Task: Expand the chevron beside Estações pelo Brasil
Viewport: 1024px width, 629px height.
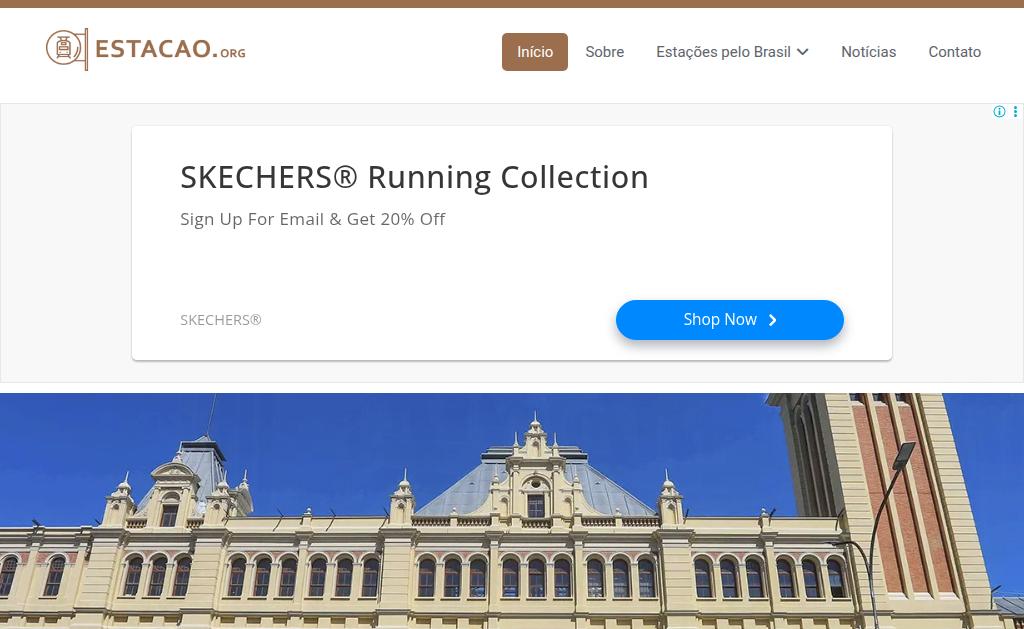Action: coord(803,52)
